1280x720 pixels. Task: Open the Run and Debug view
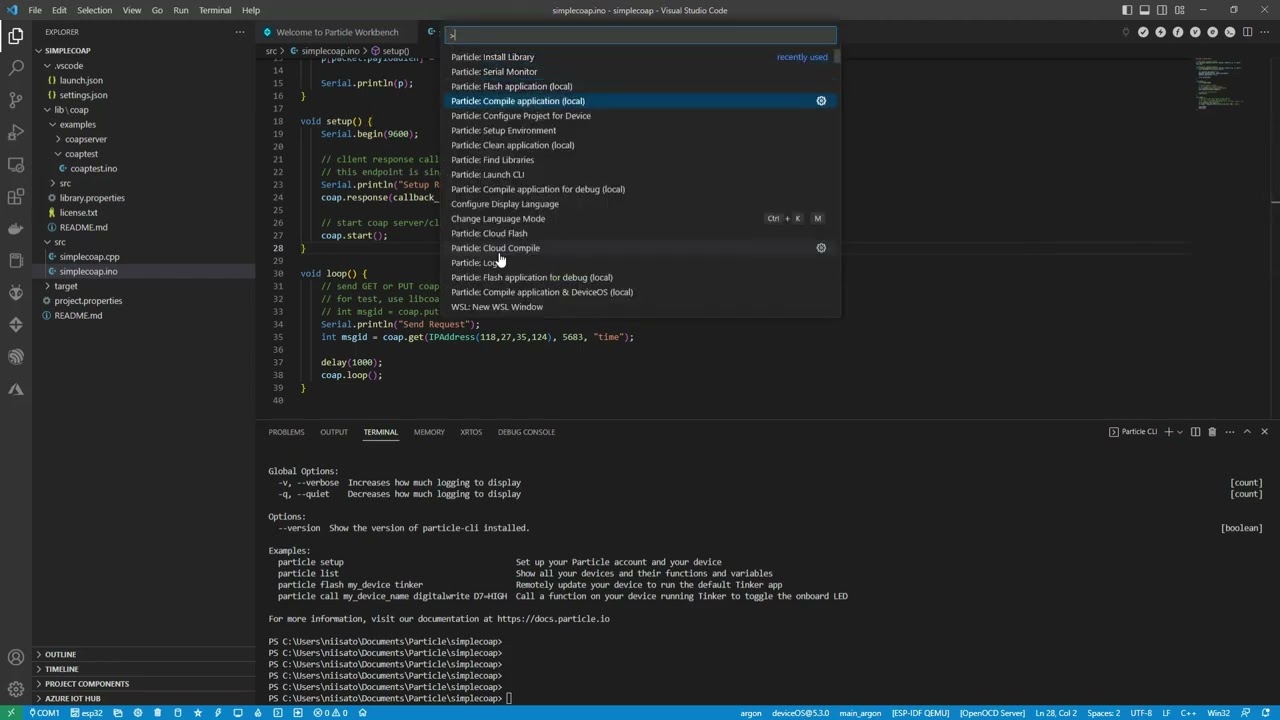point(16,132)
